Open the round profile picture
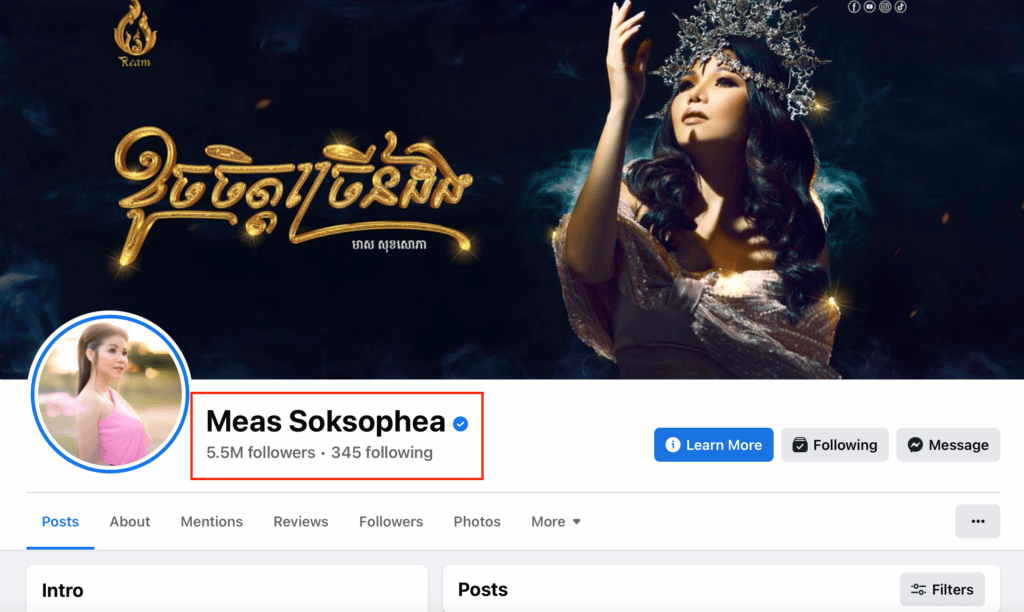Viewport: 1024px width, 612px height. tap(109, 394)
